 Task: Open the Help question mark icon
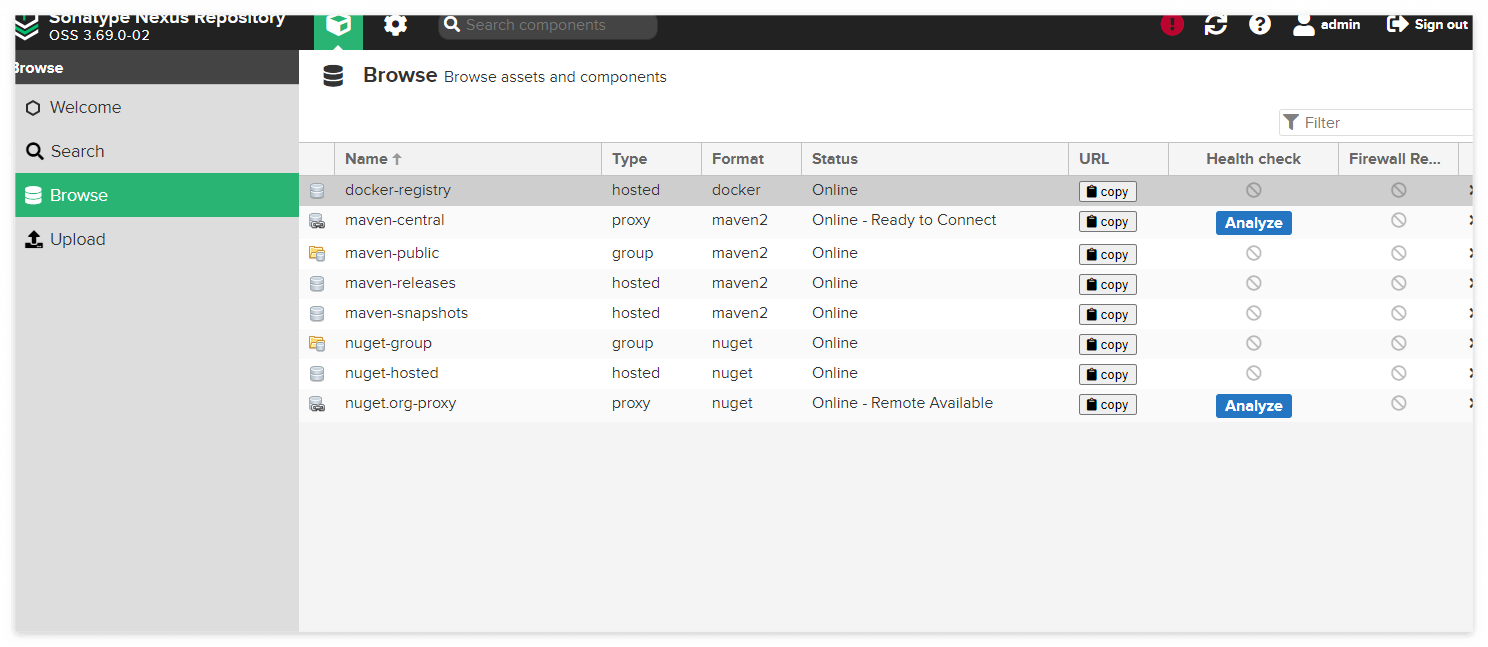(x=1260, y=25)
